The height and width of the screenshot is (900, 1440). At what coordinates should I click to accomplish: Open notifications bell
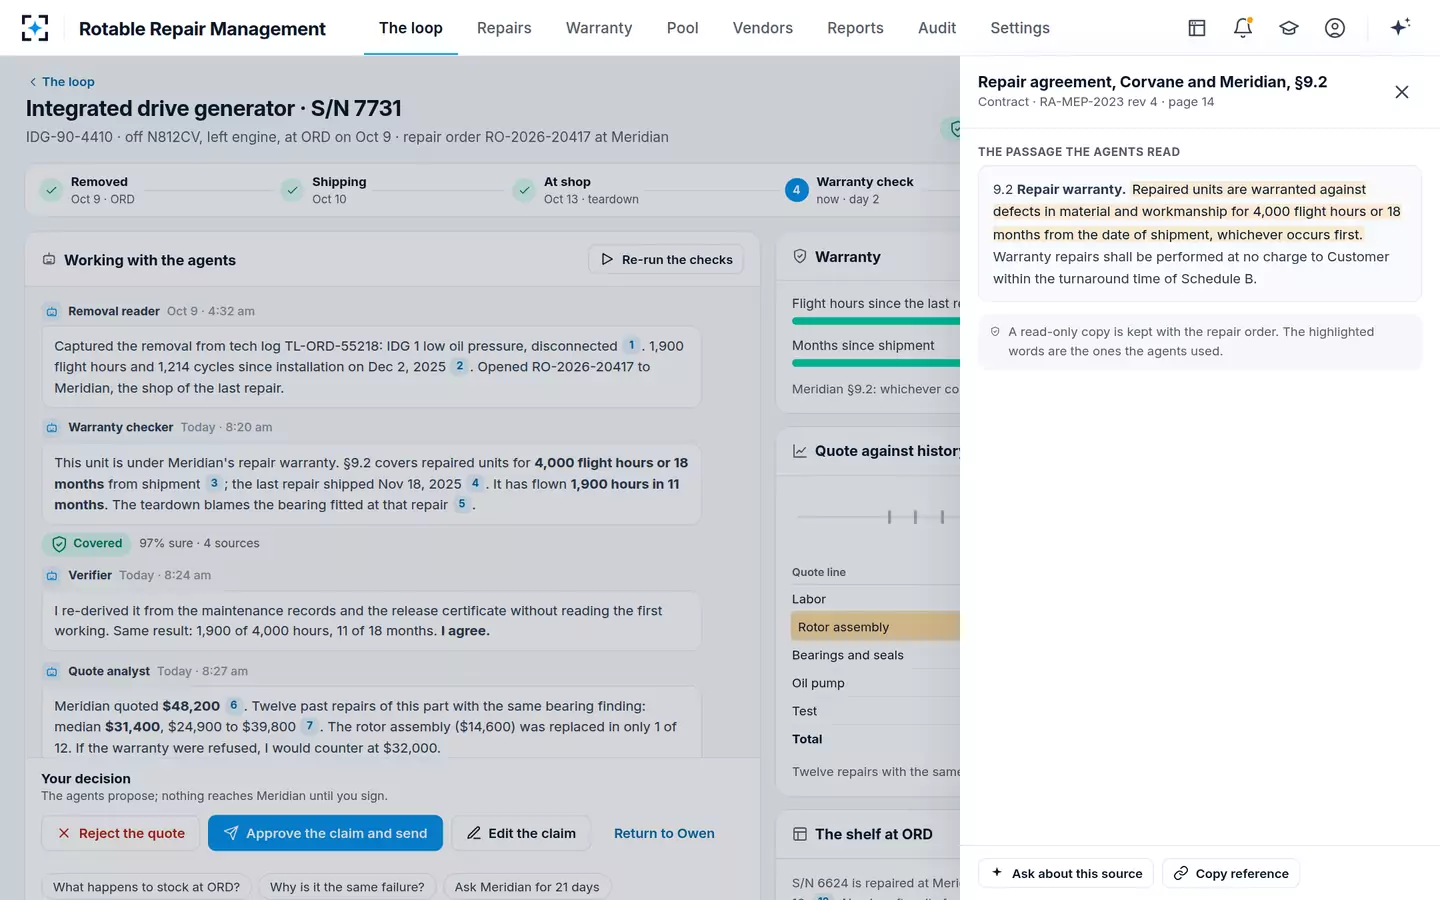1243,28
